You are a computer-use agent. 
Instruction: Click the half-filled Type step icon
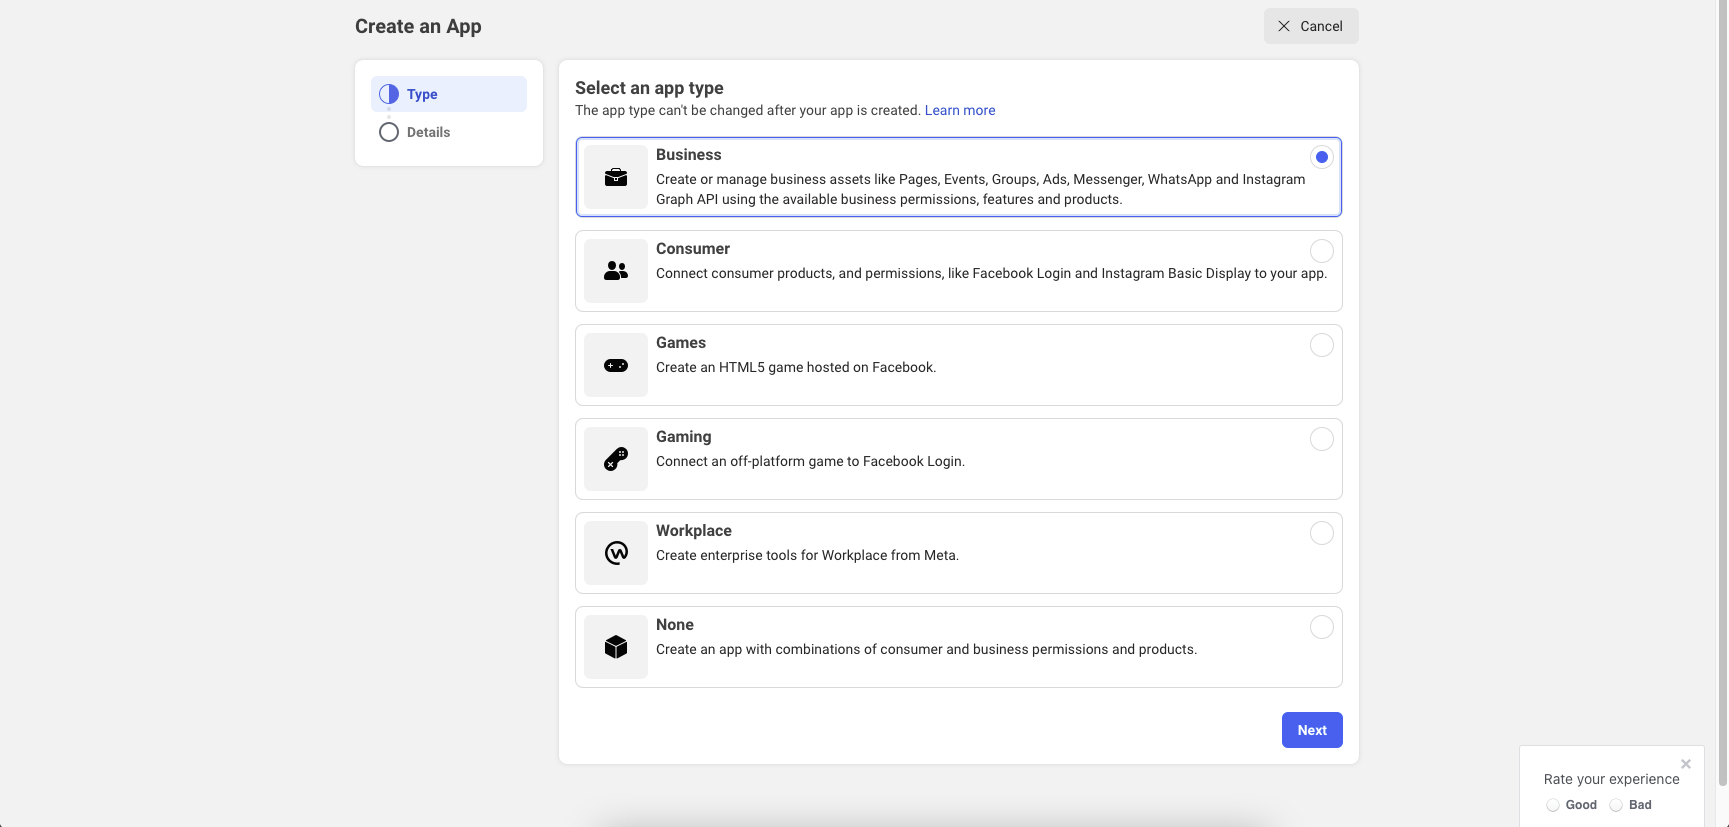[x=389, y=94]
